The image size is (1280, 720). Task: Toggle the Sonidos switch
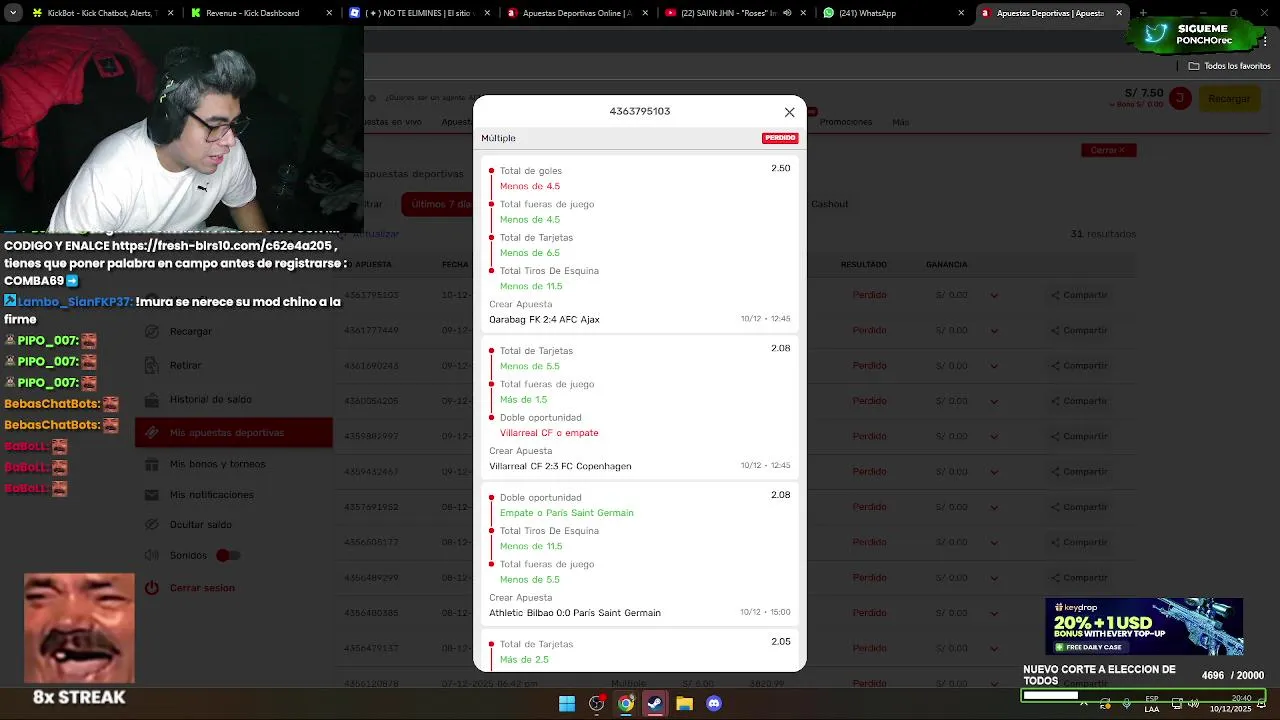point(227,555)
